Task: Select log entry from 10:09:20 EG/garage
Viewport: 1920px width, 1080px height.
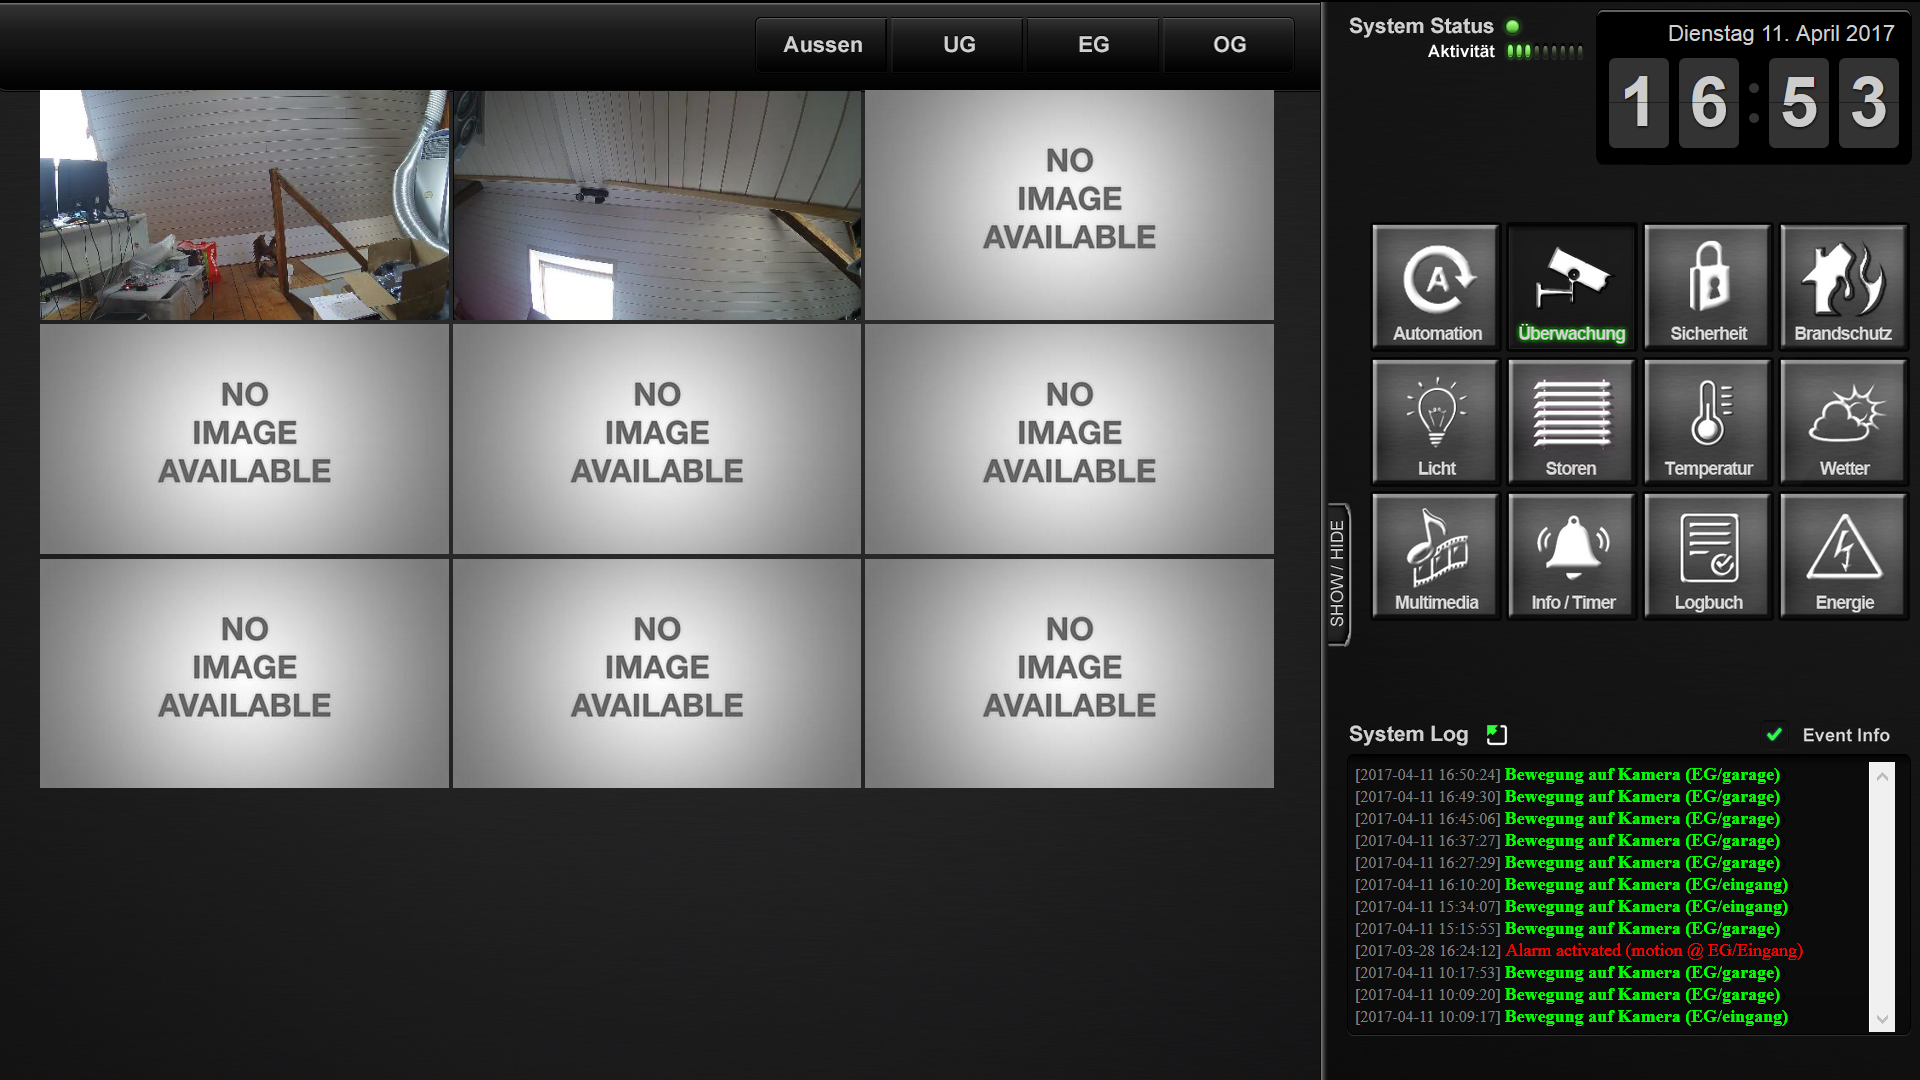Action: pos(1567,995)
